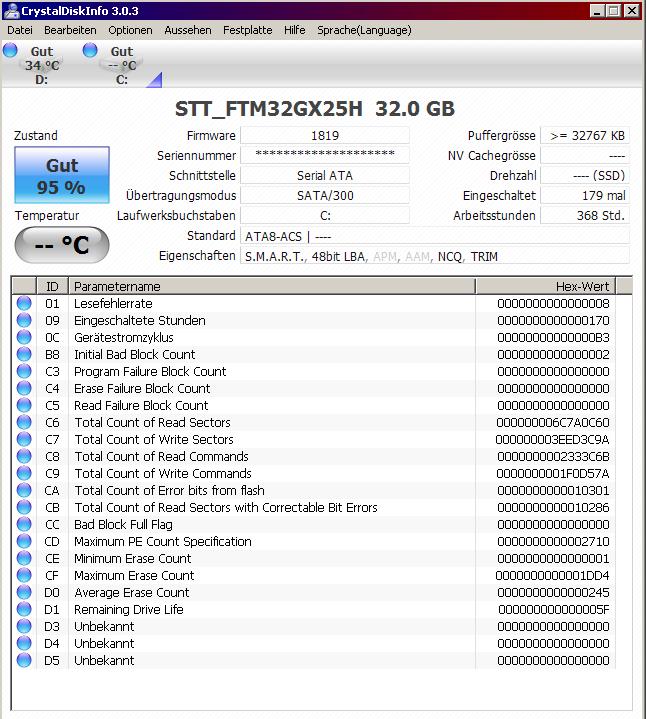Click hex value 000000003EED3C9A

(553, 440)
